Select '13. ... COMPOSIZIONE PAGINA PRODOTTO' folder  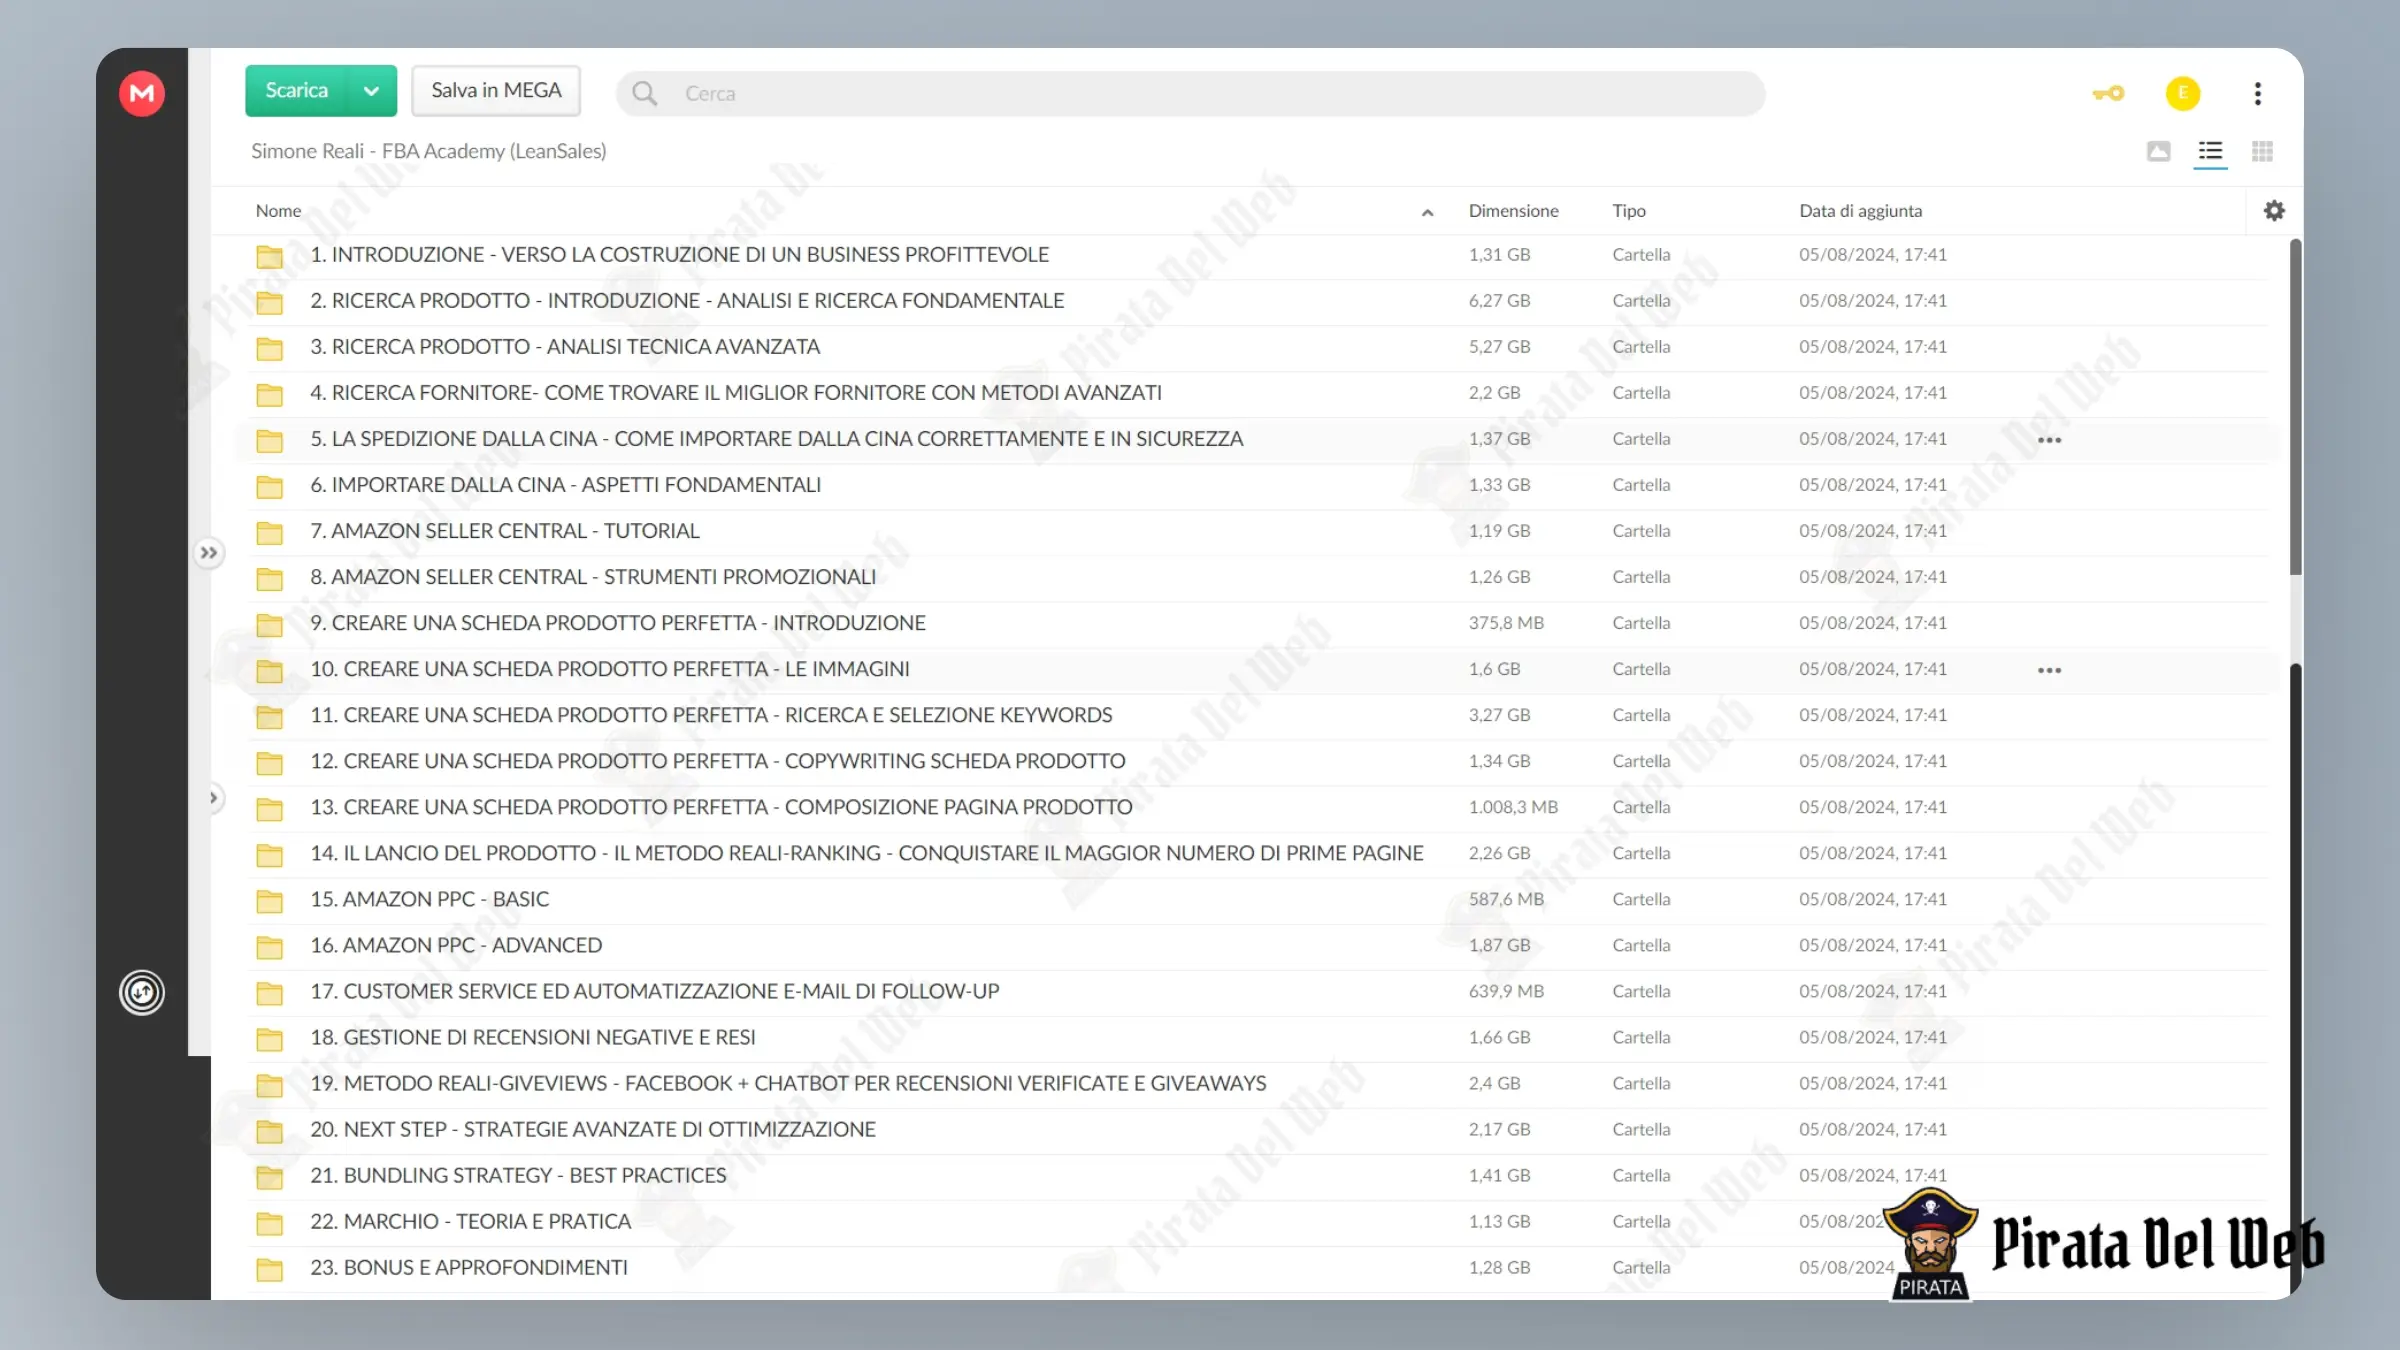click(x=722, y=807)
